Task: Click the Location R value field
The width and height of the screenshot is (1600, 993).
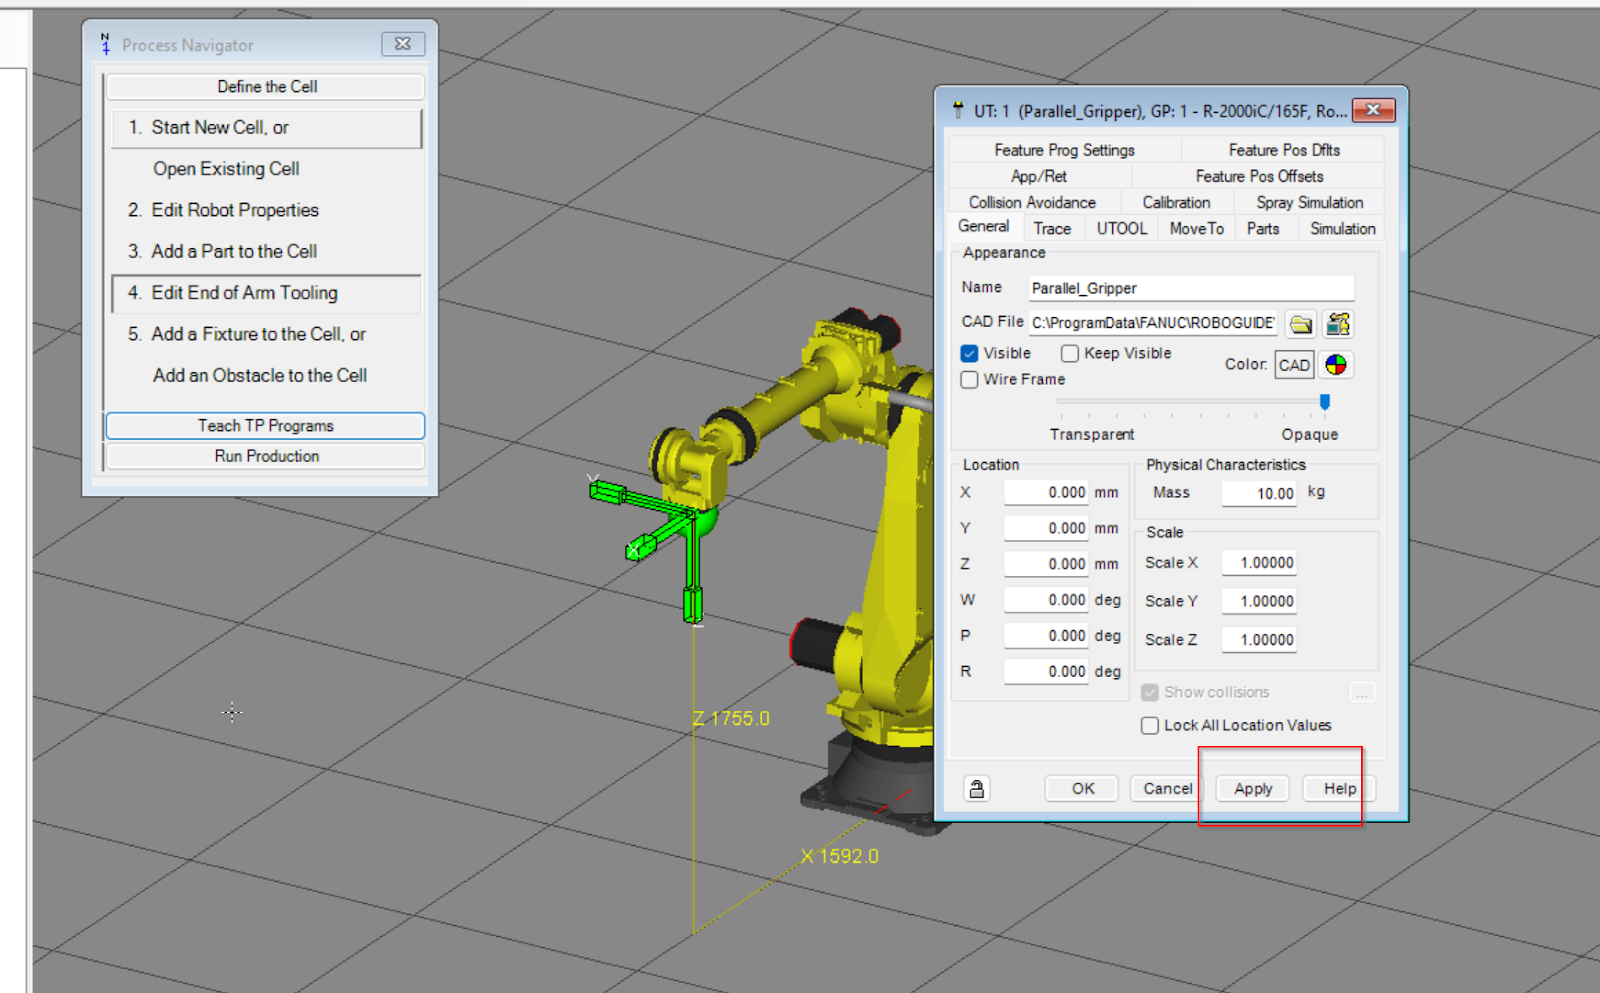Action: click(1047, 672)
